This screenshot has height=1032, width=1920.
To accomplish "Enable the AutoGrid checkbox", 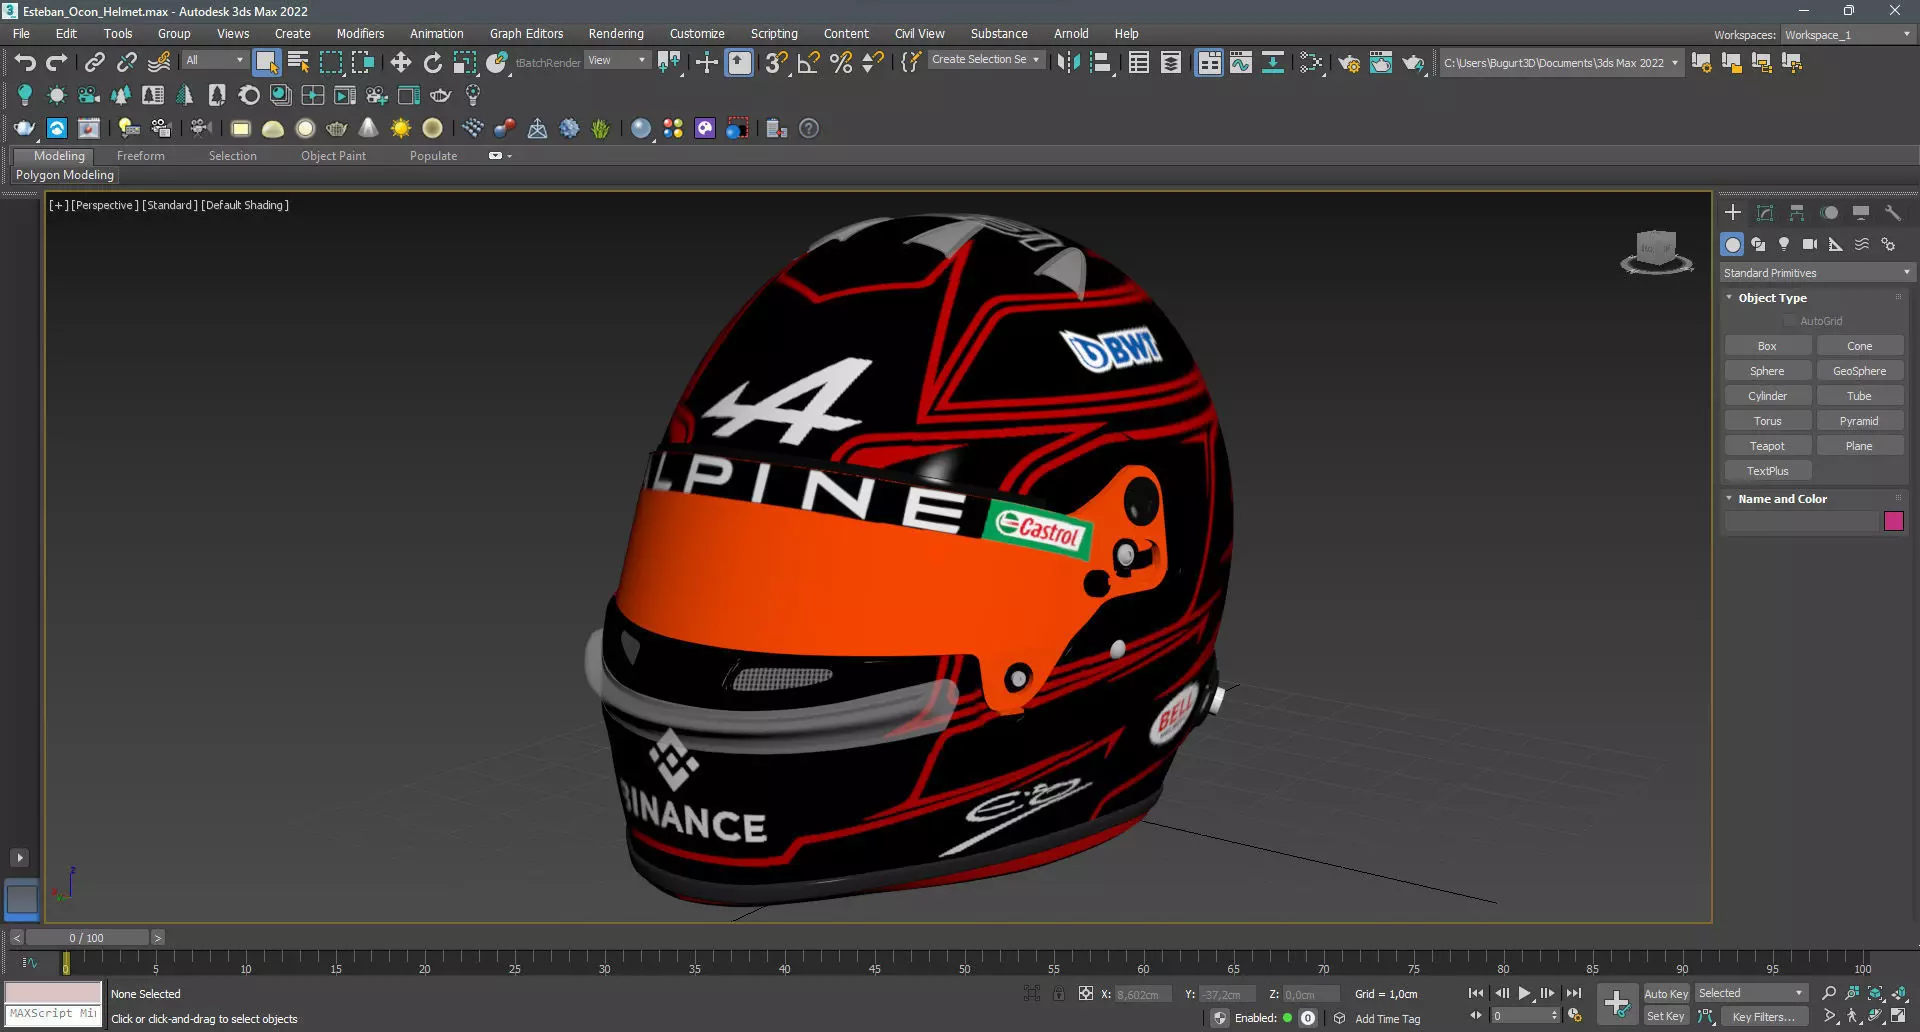I will tap(1790, 321).
